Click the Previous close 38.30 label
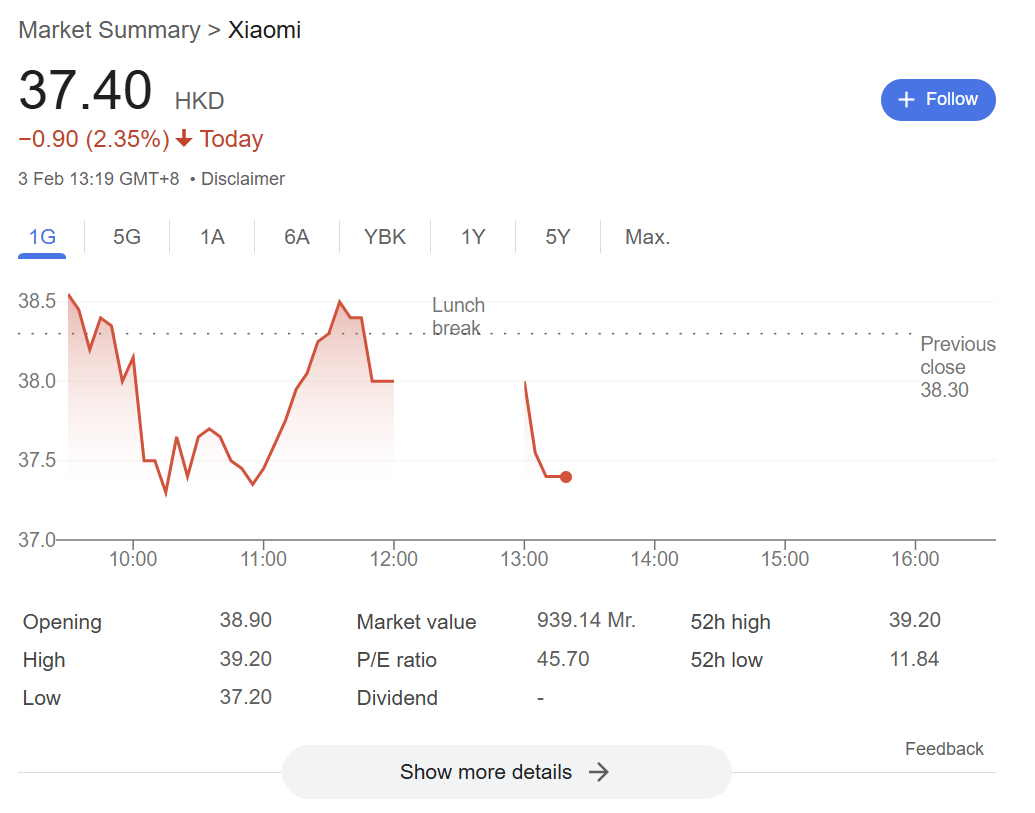 pyautogui.click(x=957, y=367)
